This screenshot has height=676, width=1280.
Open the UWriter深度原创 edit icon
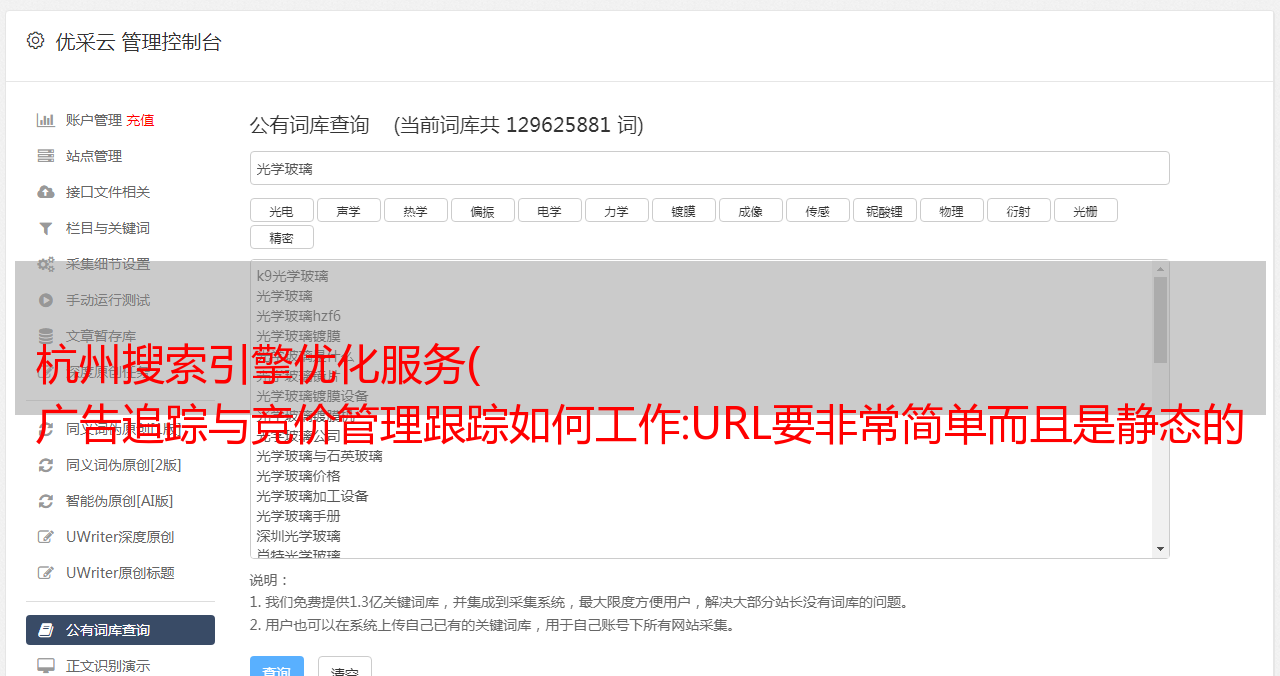click(x=45, y=537)
